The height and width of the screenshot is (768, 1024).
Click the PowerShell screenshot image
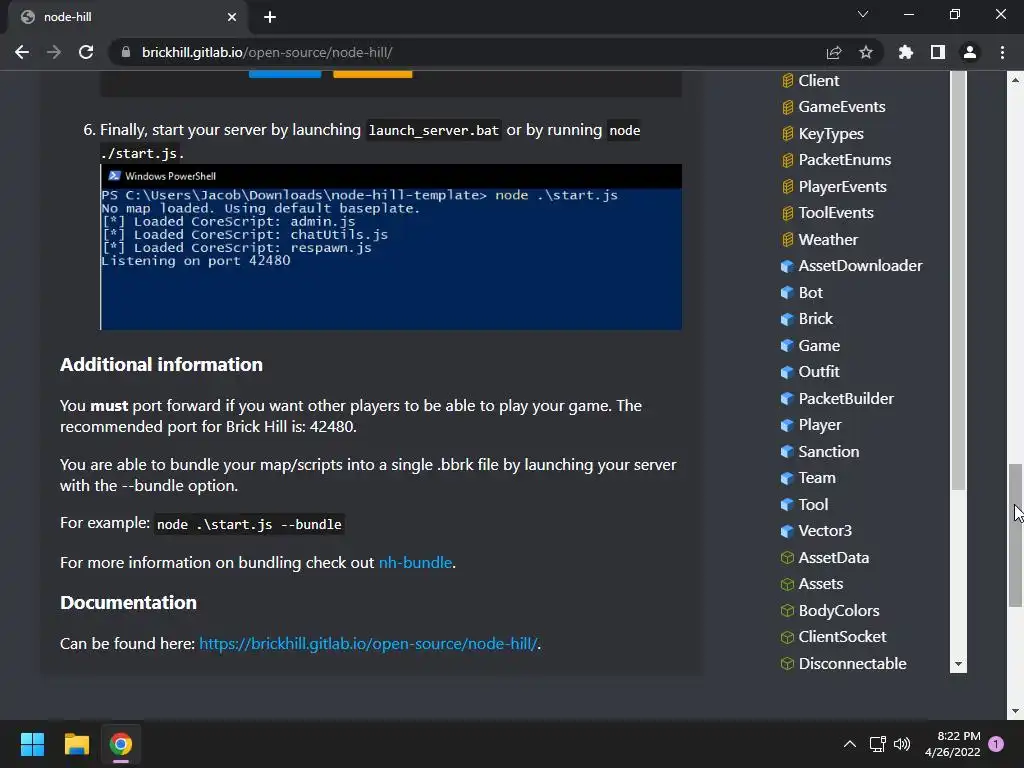point(391,247)
